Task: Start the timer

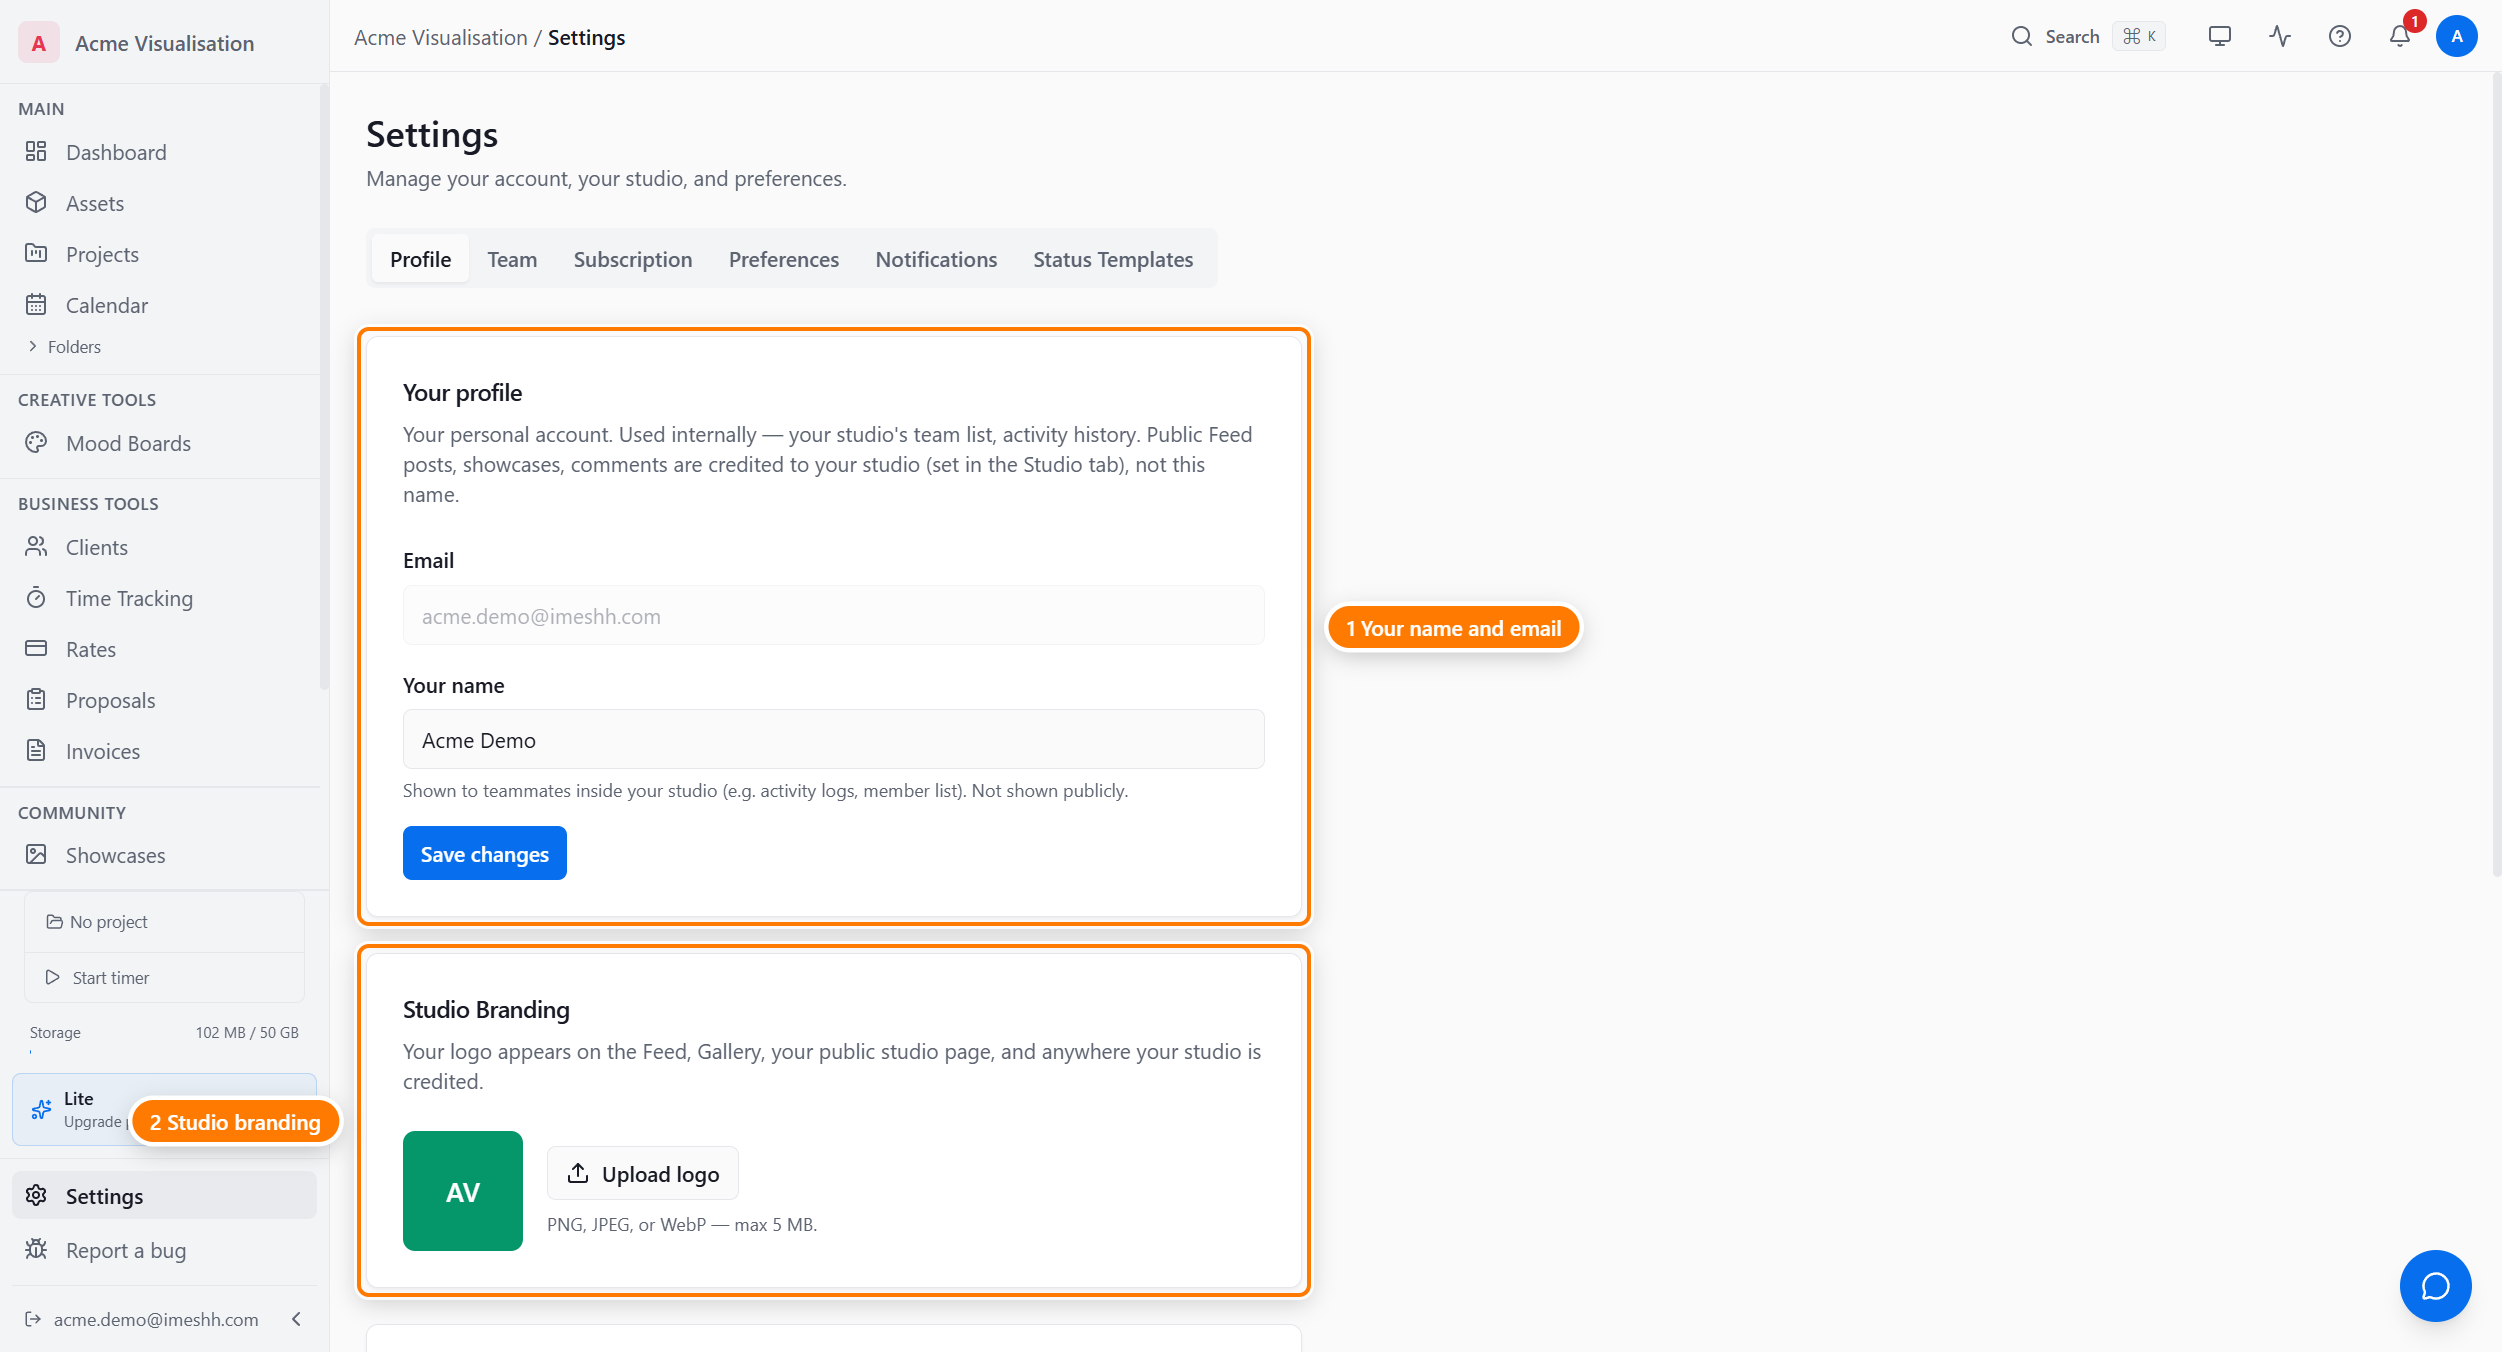Action: click(164, 978)
